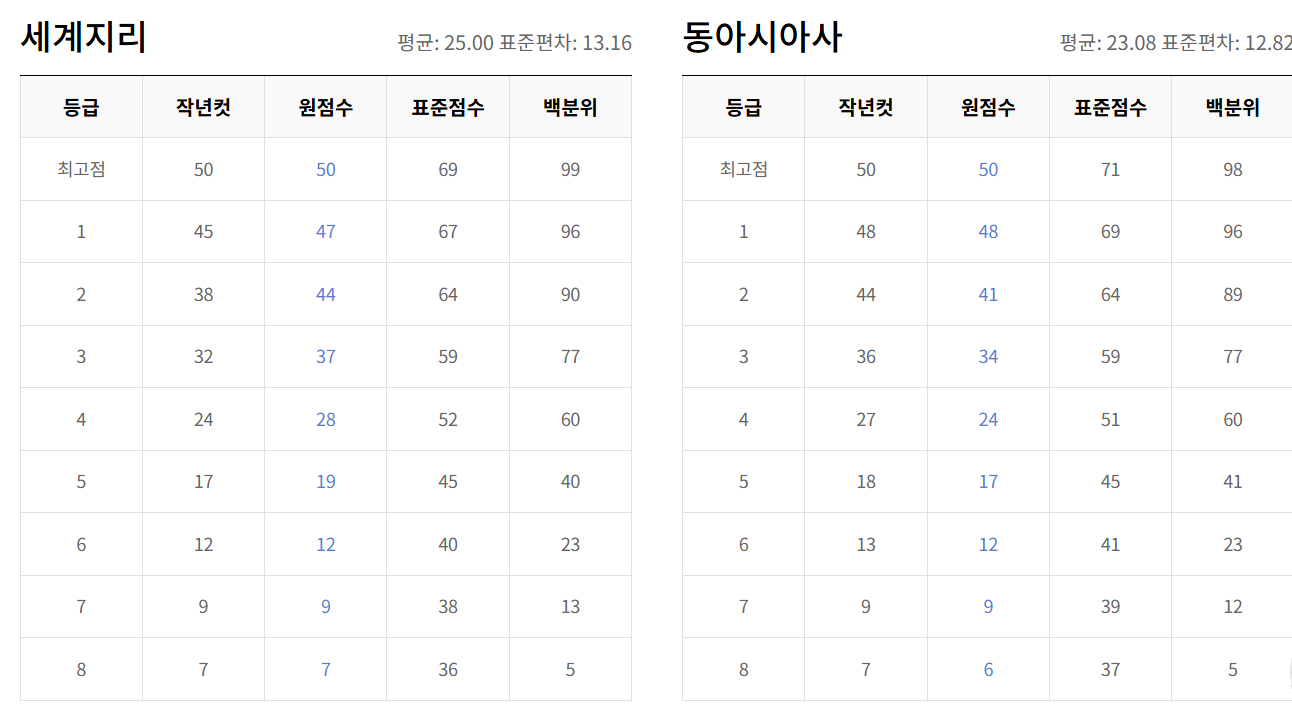This screenshot has height=715, width=1292.
Task: Select blue 원점수 19 for 세계지리 grade 5
Action: point(324,481)
